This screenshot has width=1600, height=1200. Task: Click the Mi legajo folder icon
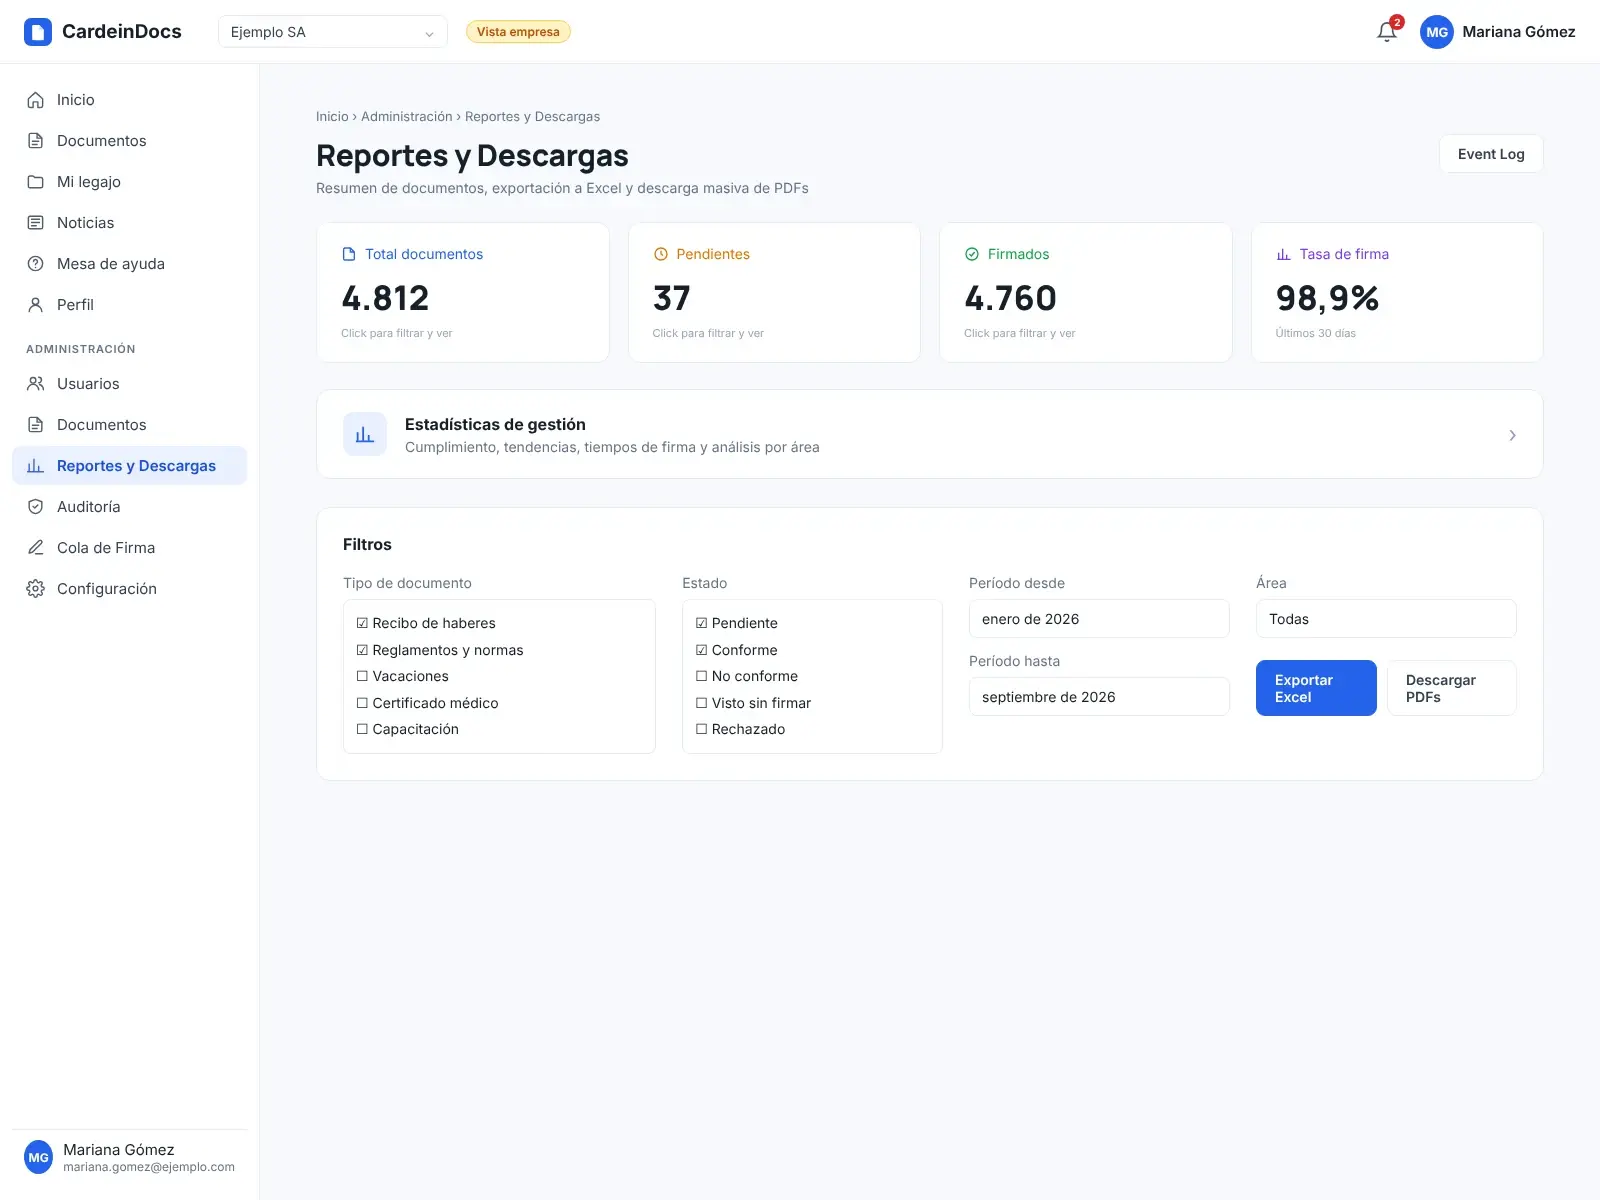tap(35, 182)
